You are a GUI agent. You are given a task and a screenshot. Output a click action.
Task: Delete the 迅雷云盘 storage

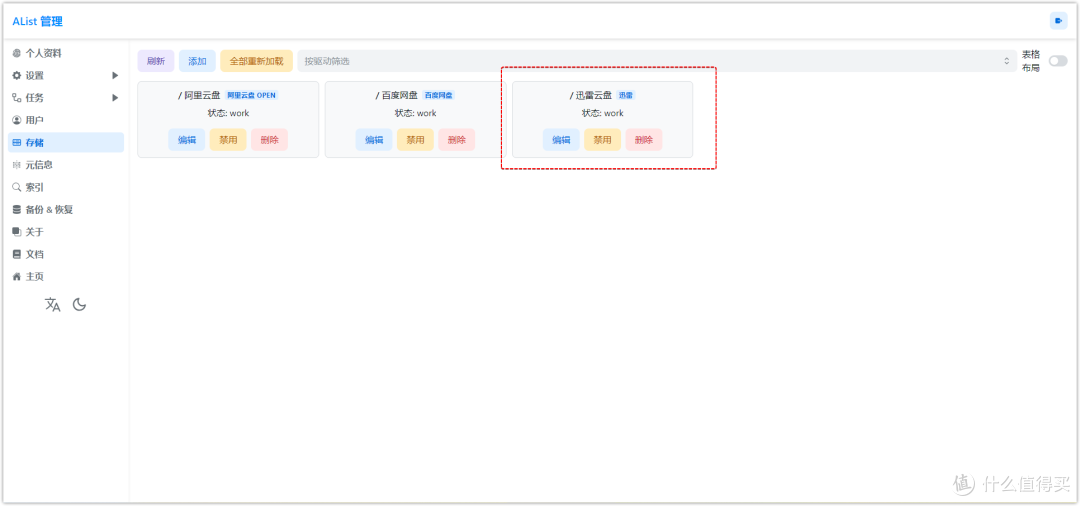click(x=644, y=140)
